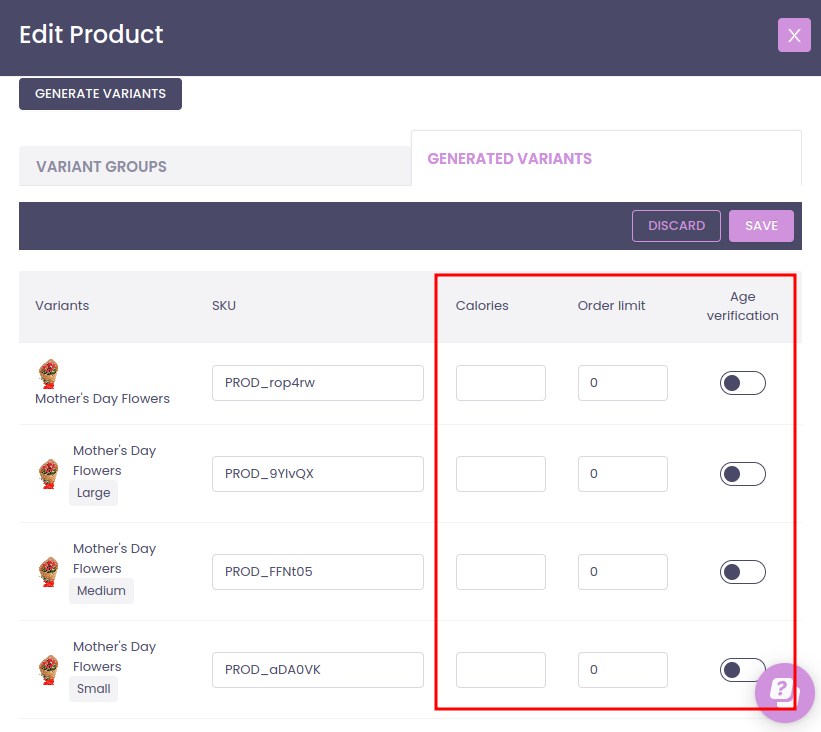
Task: Close the Edit Product dialog
Action: click(x=794, y=35)
